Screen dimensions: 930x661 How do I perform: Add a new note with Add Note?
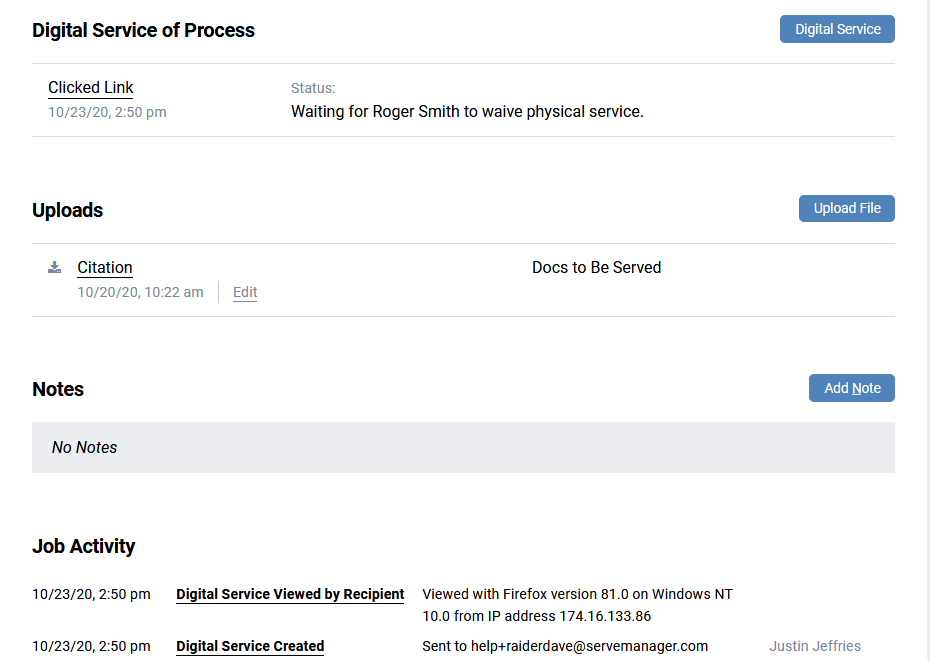coord(851,388)
